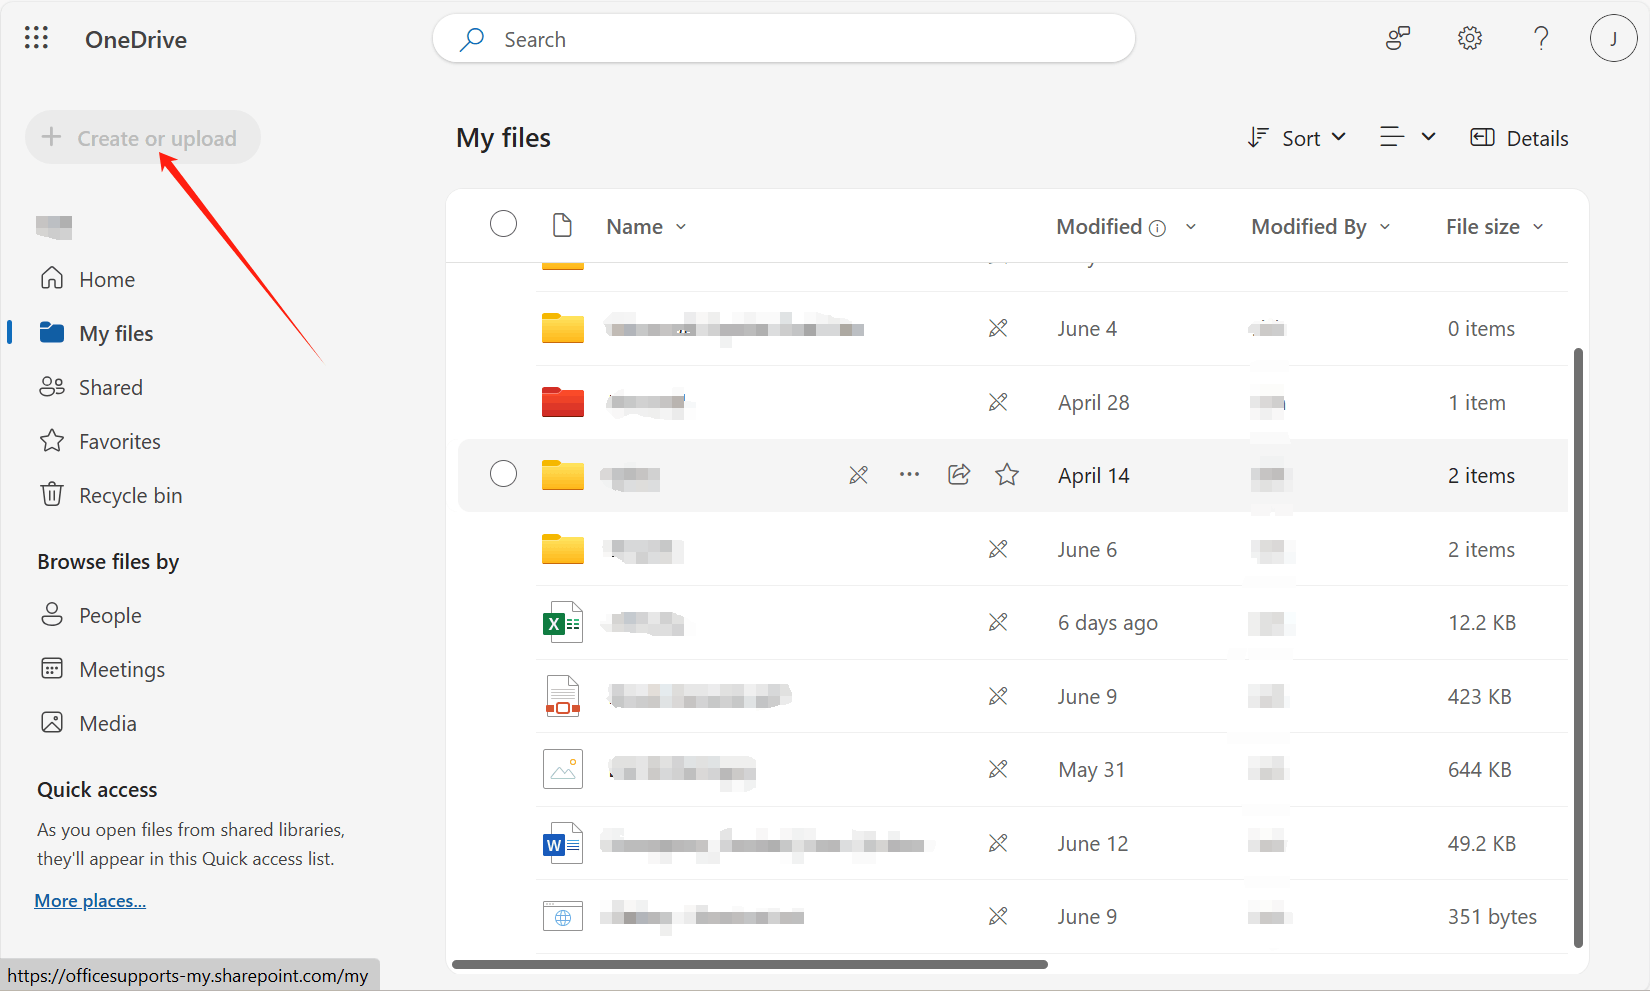Open the Details pane button
This screenshot has width=1650, height=991.
(1519, 138)
